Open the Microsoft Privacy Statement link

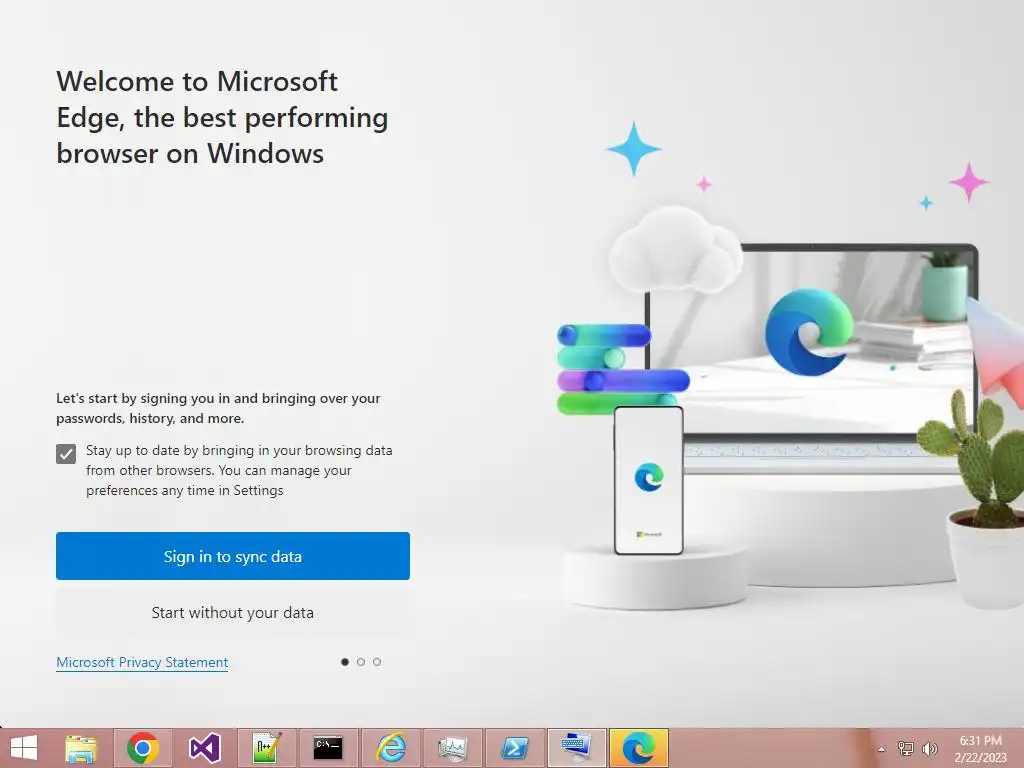tap(142, 662)
